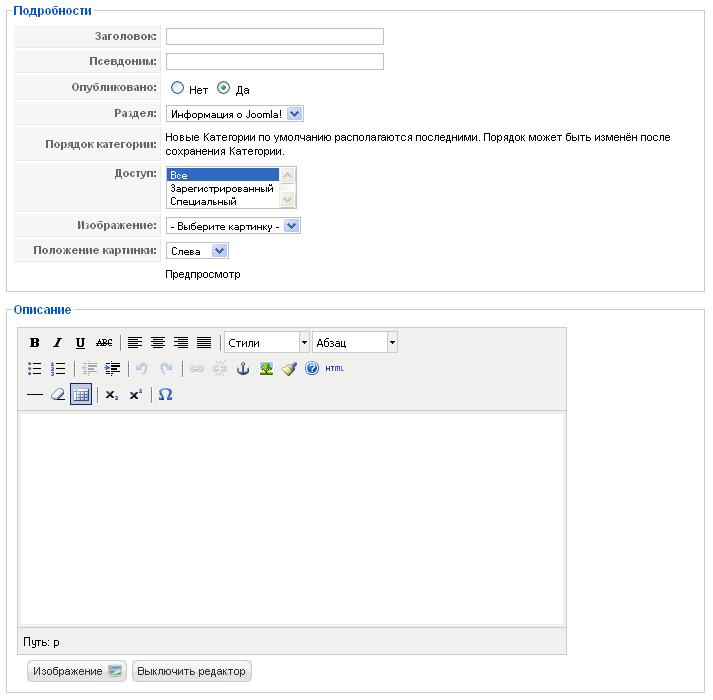The height and width of the screenshot is (700, 713).
Task: Click the 'Предпросмотр' text
Action: point(203,274)
